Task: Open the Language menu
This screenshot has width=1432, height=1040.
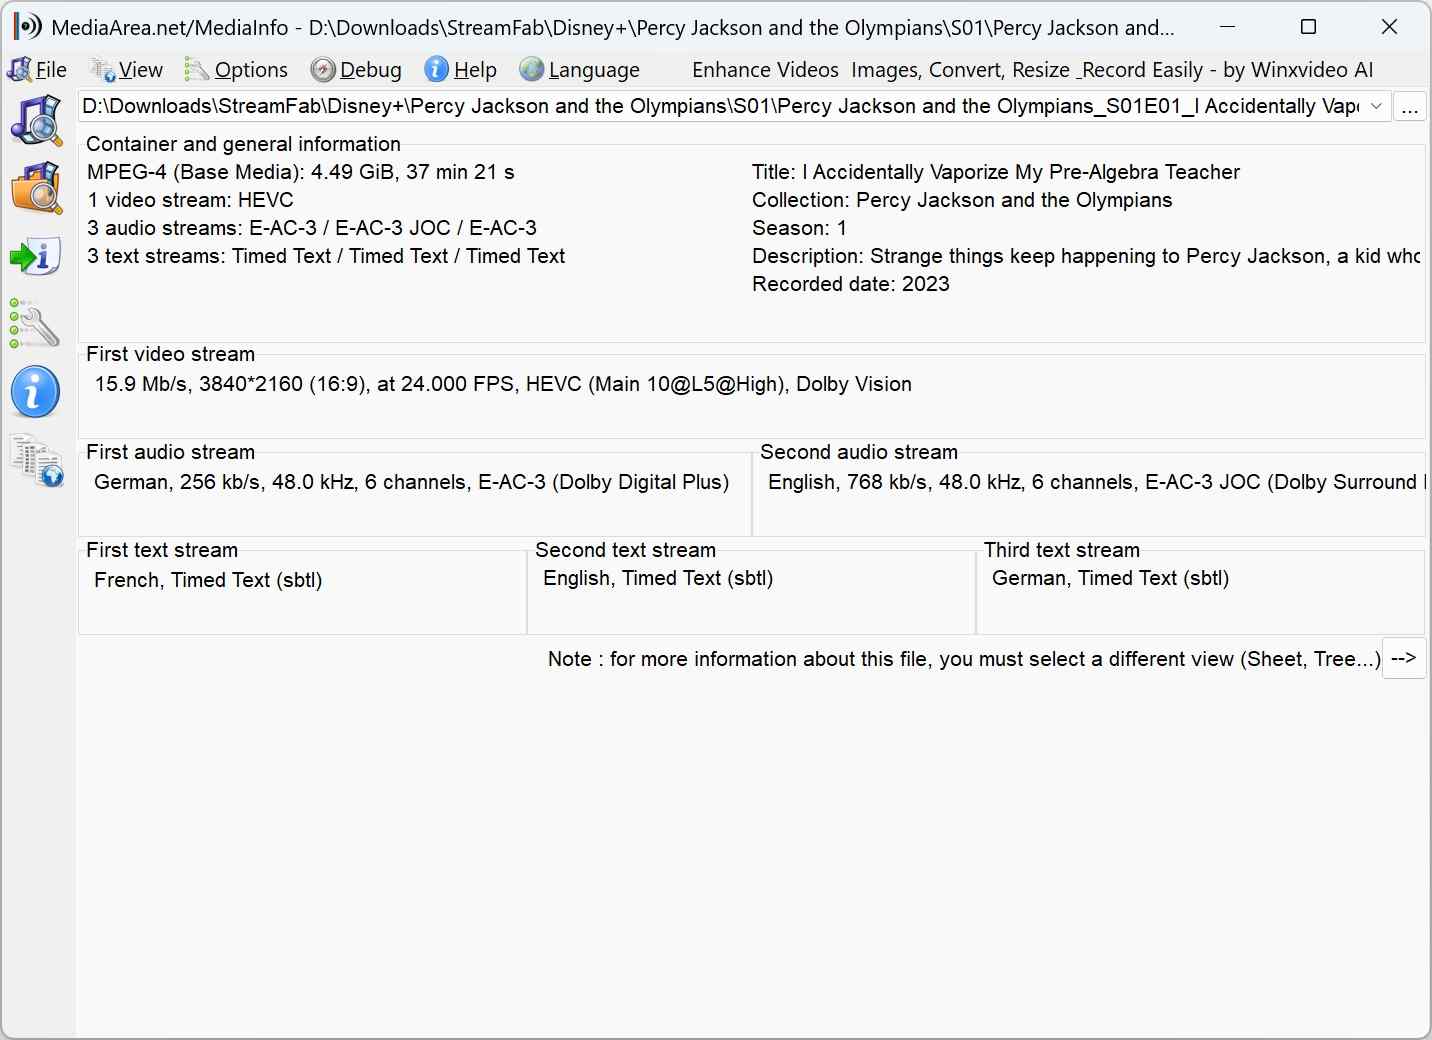Action: coord(580,70)
